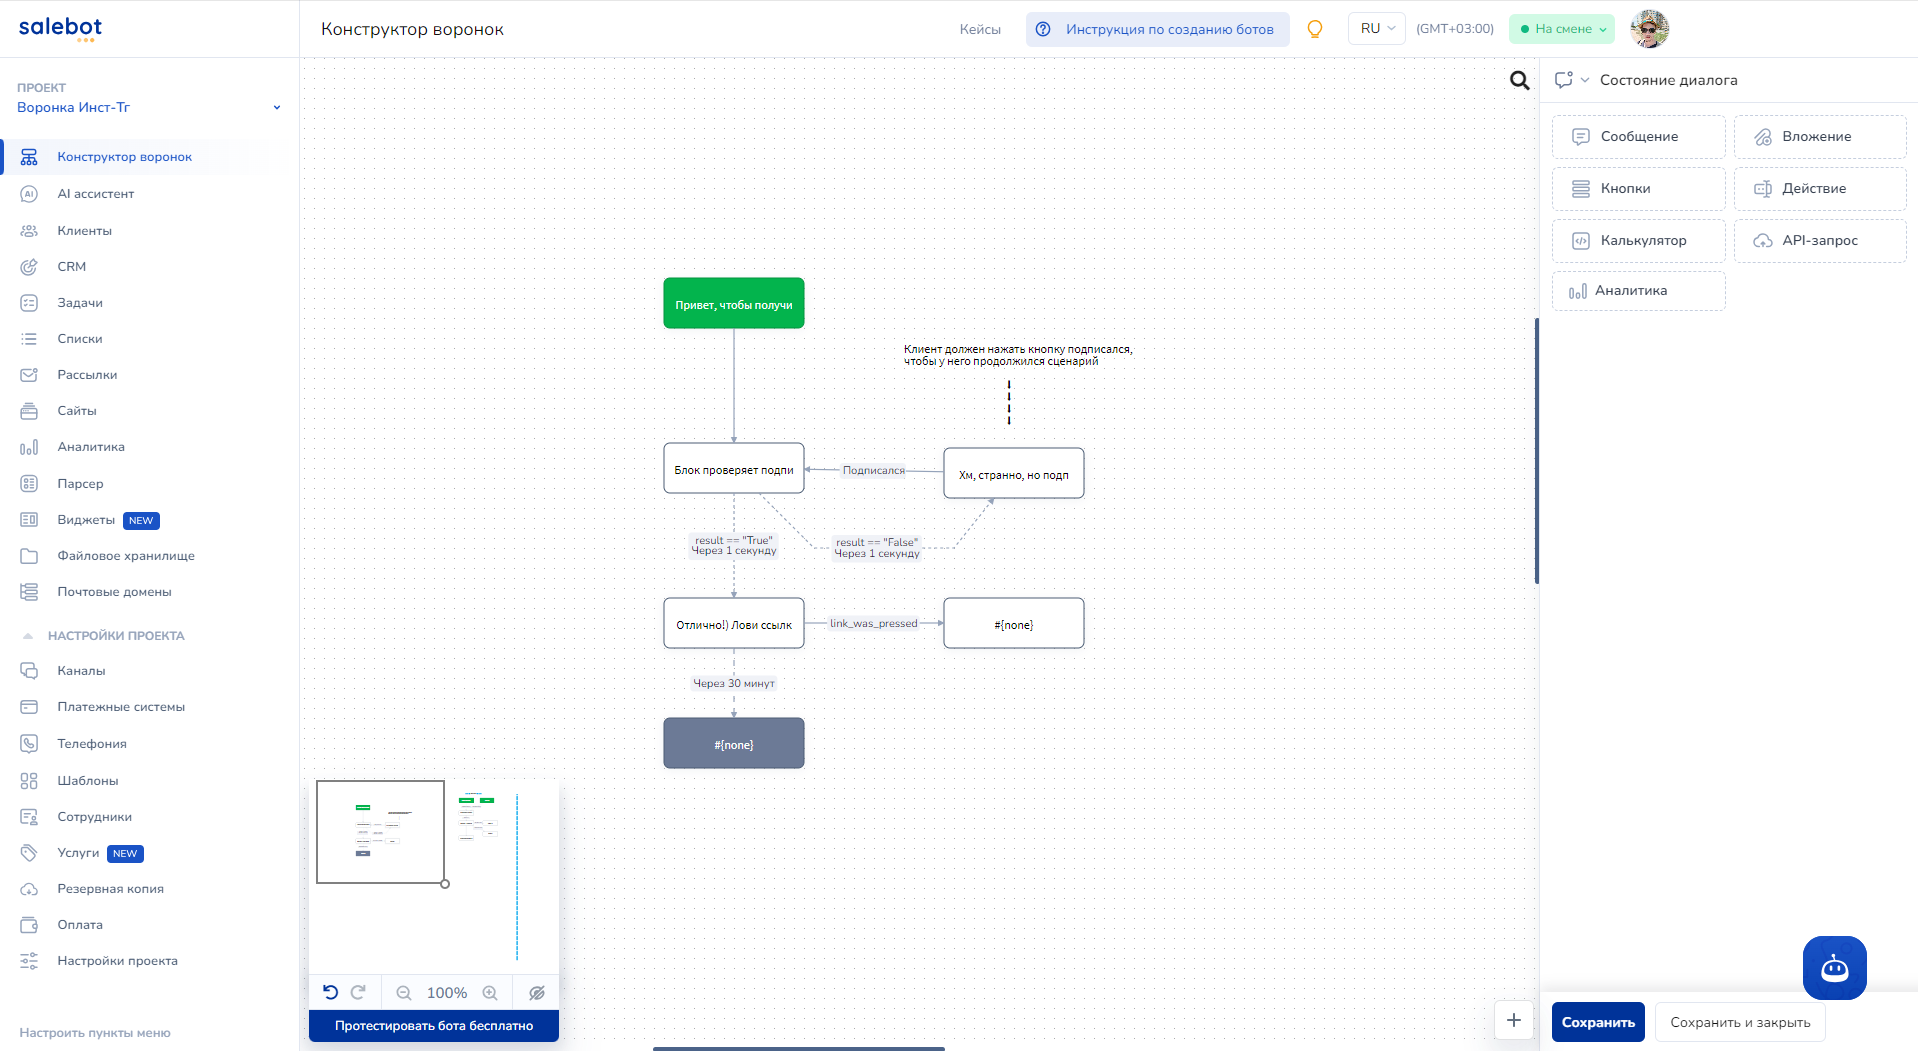
Task: Click the lightbulb tips icon in header
Action: 1314,29
